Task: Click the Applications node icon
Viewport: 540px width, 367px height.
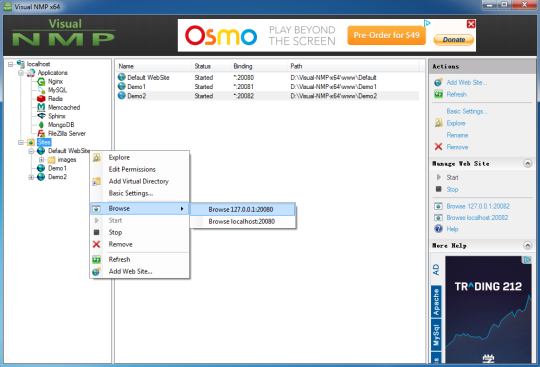Action: coord(31,73)
